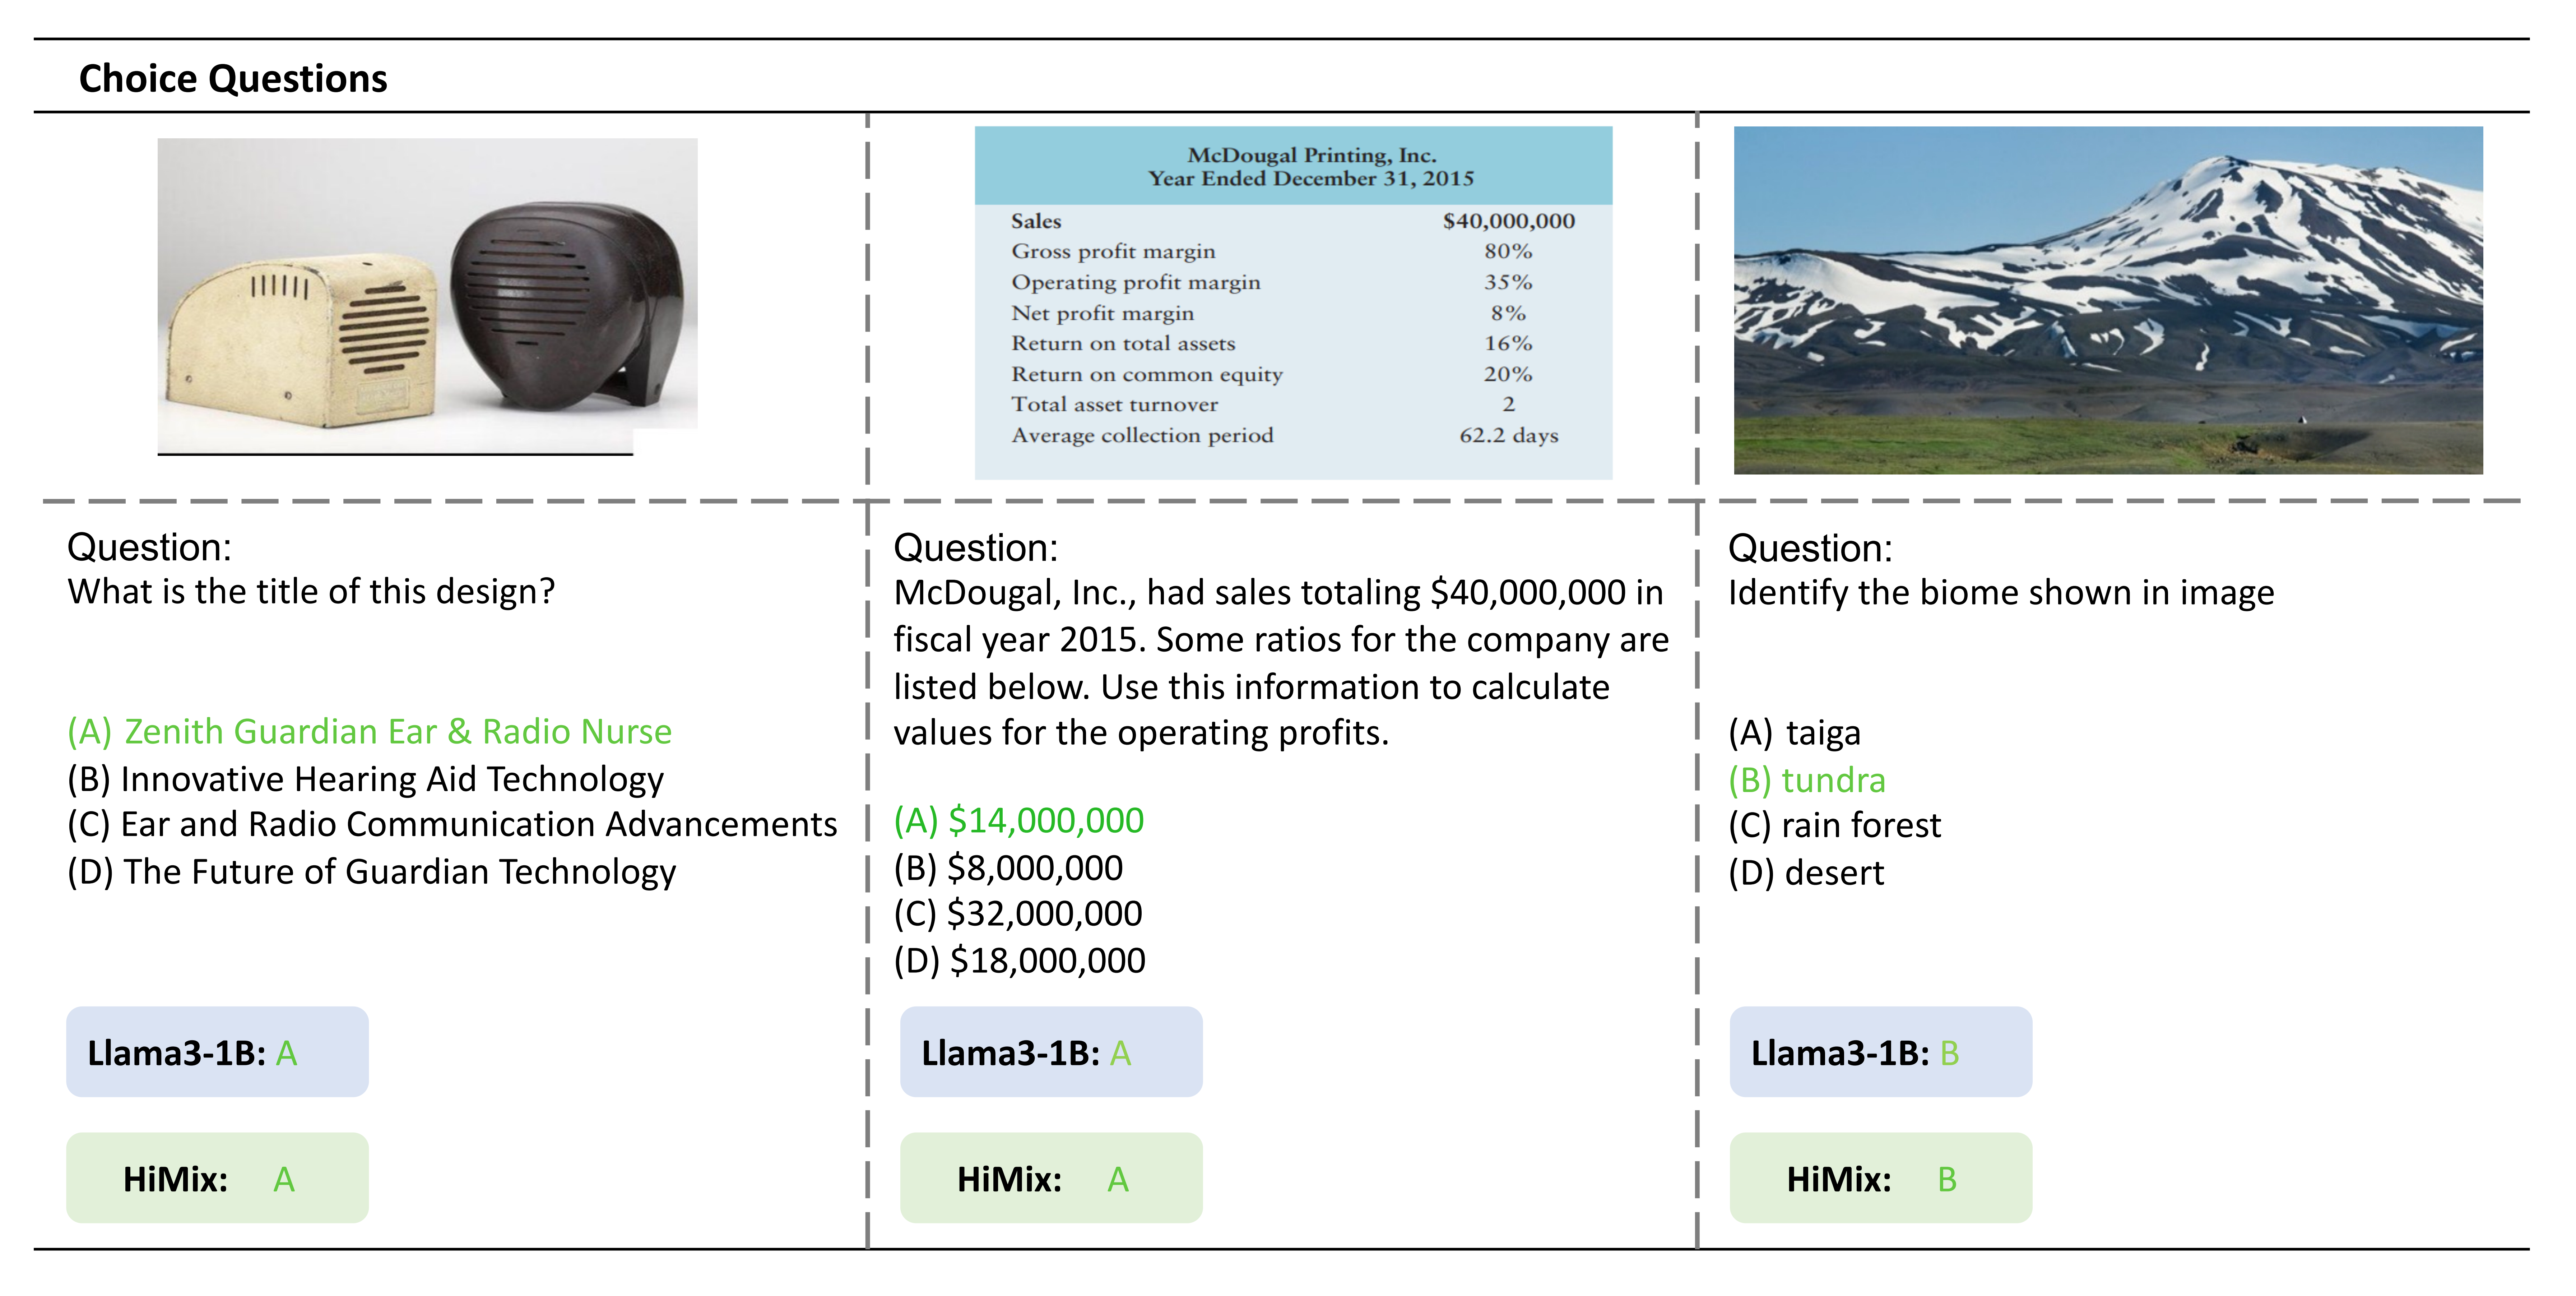Select answer '(B) $8,000,000'
This screenshot has width=2576, height=1296.
[x=1008, y=868]
